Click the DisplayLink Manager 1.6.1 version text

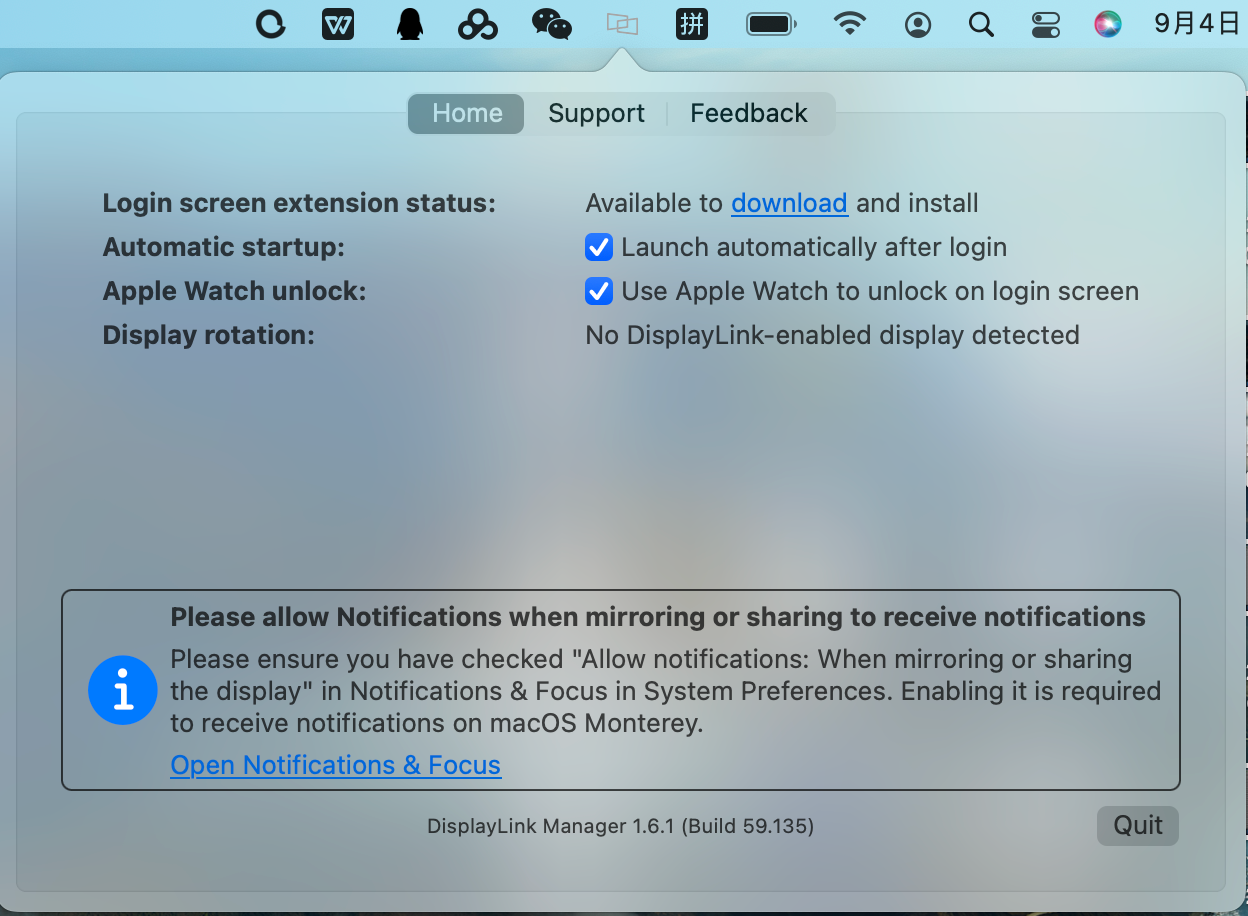click(x=620, y=826)
